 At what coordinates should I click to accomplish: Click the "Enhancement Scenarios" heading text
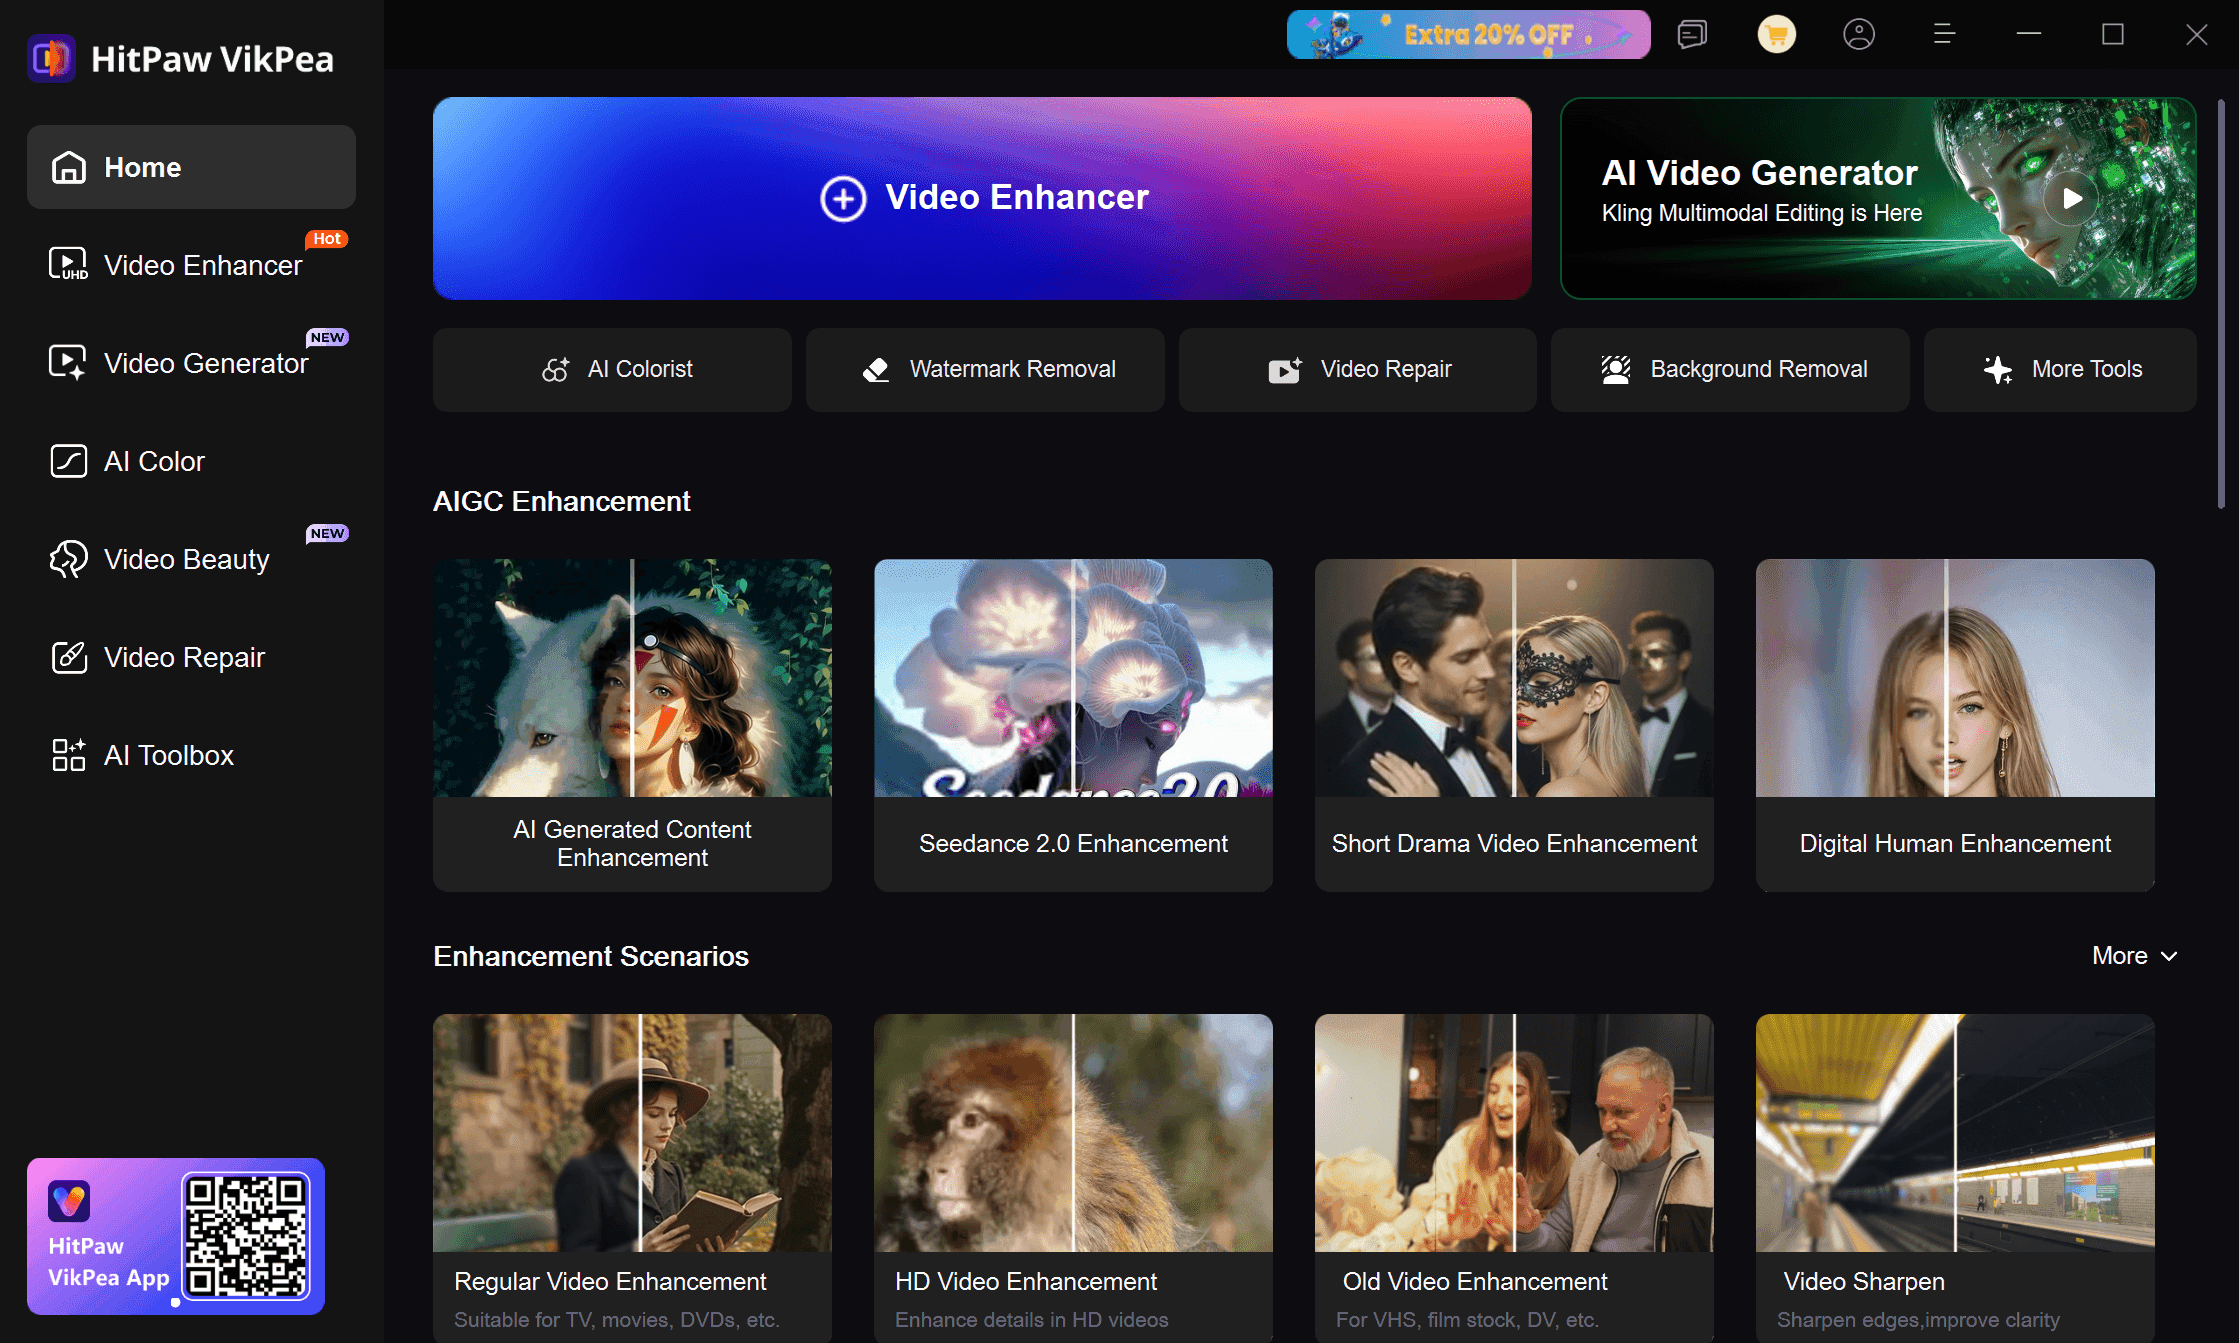click(591, 956)
